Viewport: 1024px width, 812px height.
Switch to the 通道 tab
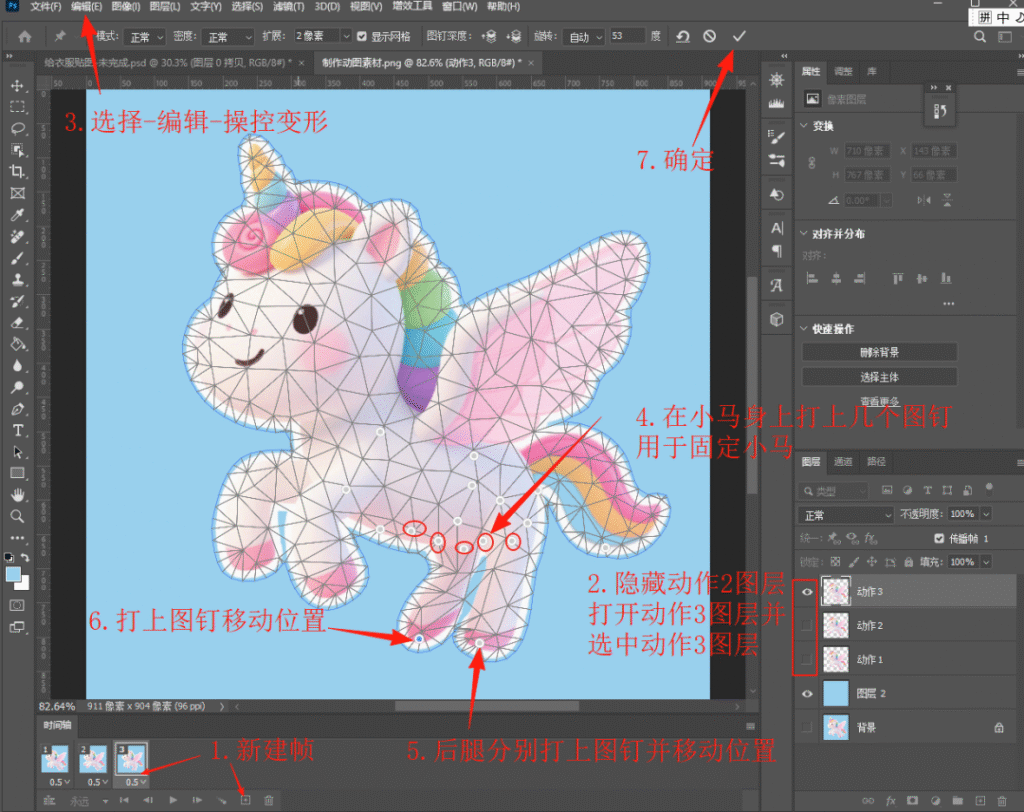point(843,462)
